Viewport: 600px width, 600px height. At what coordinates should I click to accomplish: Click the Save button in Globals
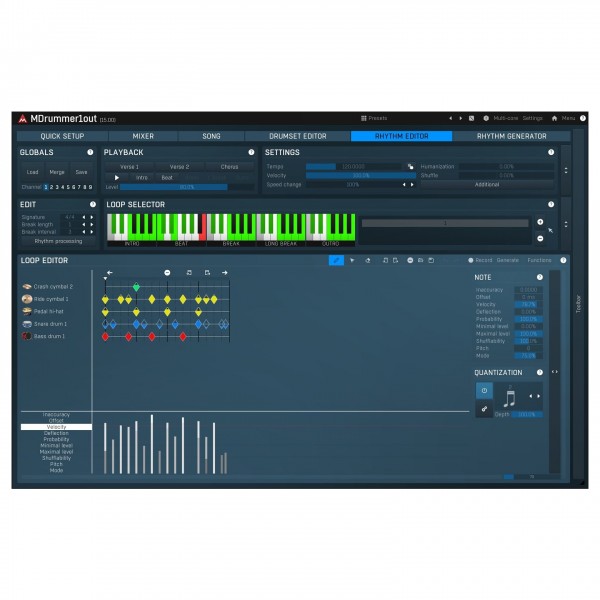(x=81, y=172)
